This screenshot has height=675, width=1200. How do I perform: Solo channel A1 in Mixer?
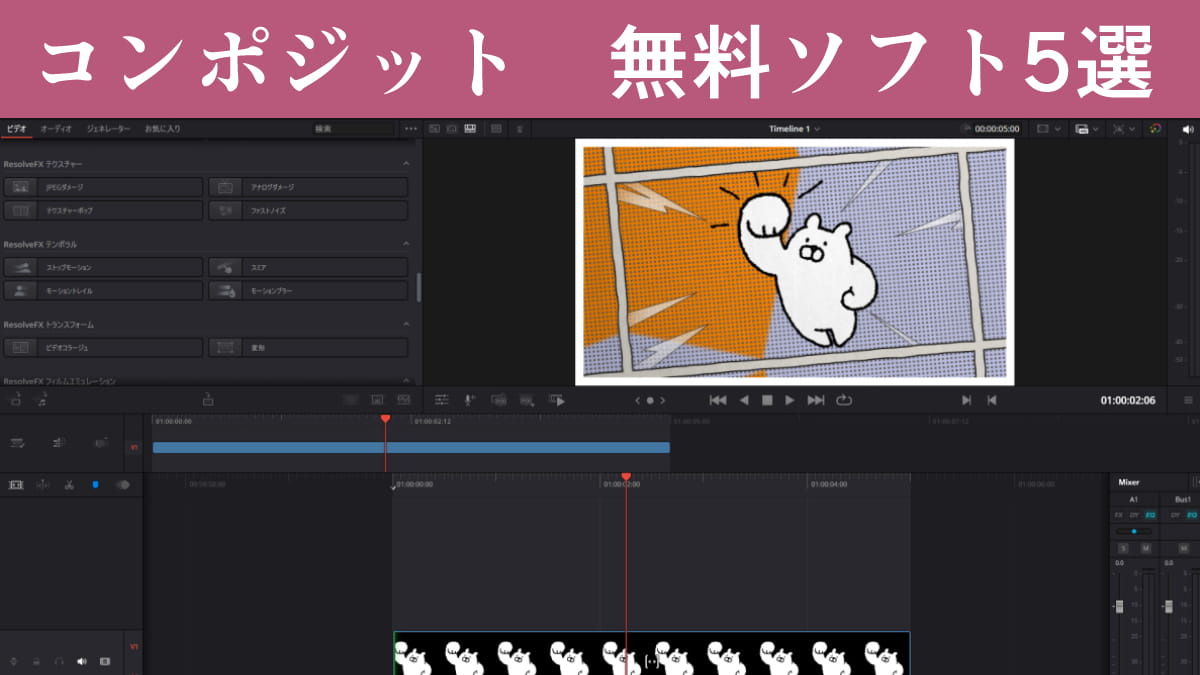(1123, 548)
